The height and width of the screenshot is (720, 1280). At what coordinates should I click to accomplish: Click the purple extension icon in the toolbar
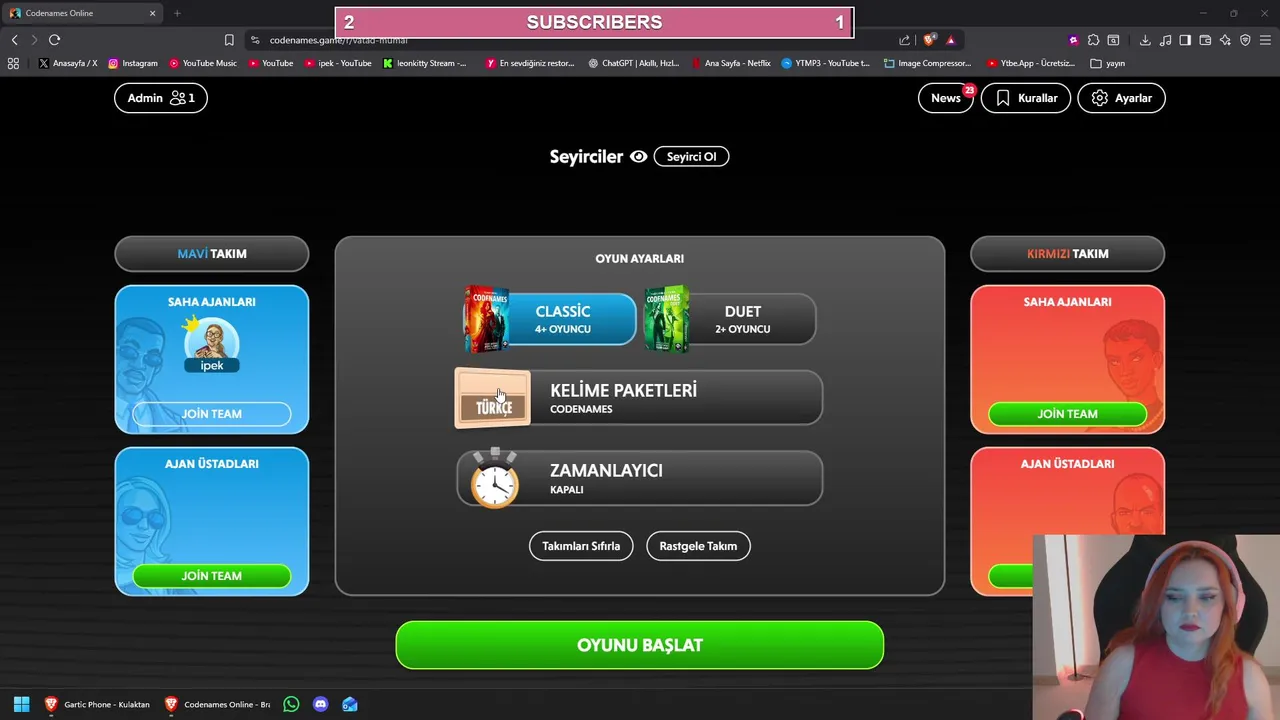(x=1073, y=40)
